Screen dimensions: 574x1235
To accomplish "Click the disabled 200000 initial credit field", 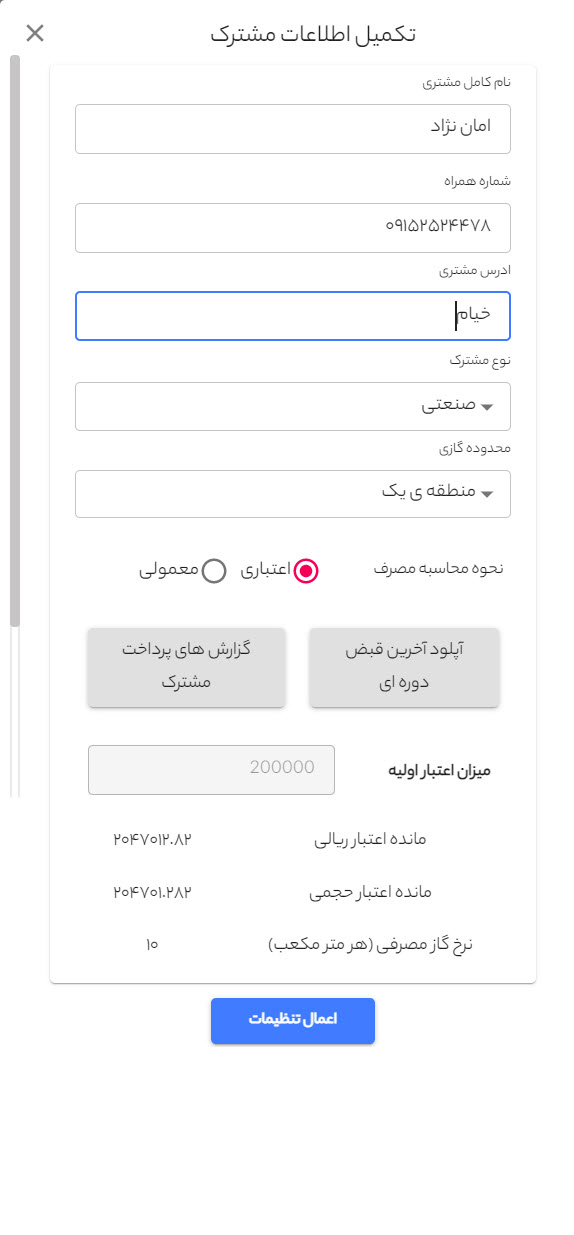I will tap(211, 769).
